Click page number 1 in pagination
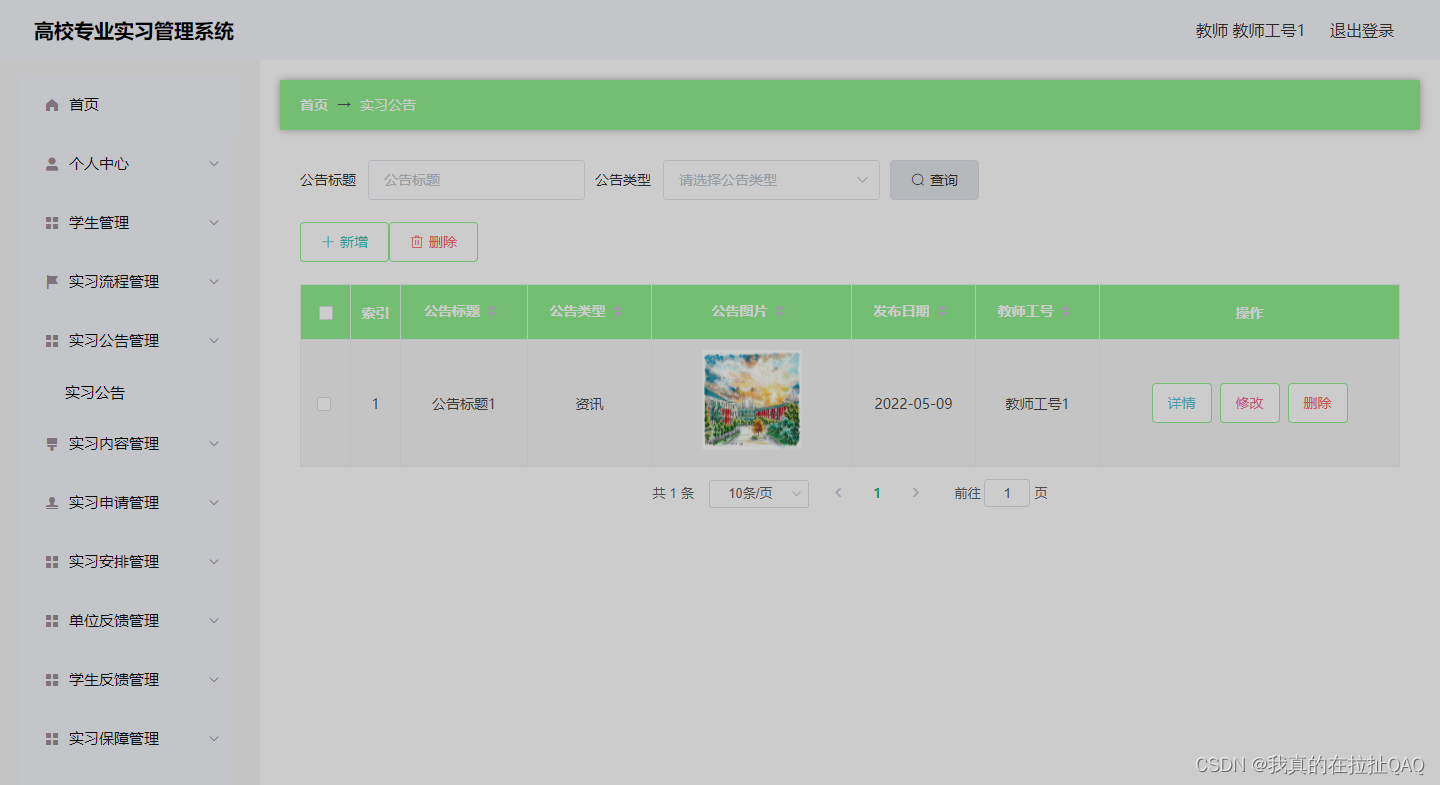 pyautogui.click(x=877, y=493)
